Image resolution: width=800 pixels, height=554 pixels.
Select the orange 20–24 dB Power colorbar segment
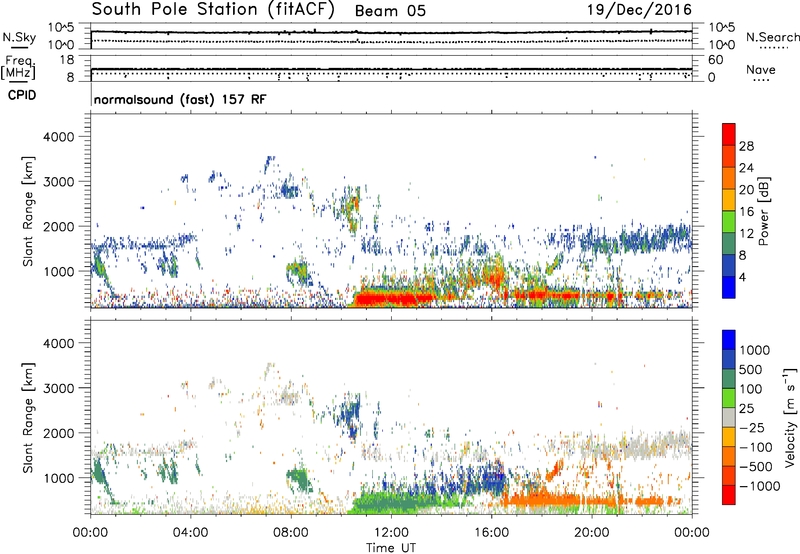coord(729,178)
